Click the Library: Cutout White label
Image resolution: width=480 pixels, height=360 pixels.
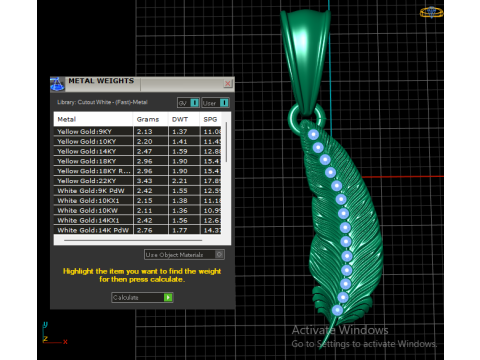[102, 102]
